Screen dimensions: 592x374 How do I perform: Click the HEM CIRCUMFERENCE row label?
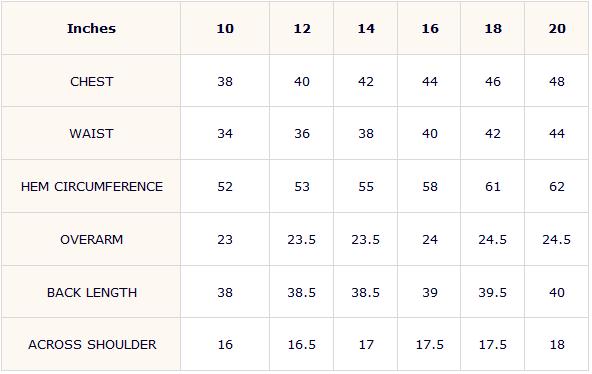pos(92,186)
